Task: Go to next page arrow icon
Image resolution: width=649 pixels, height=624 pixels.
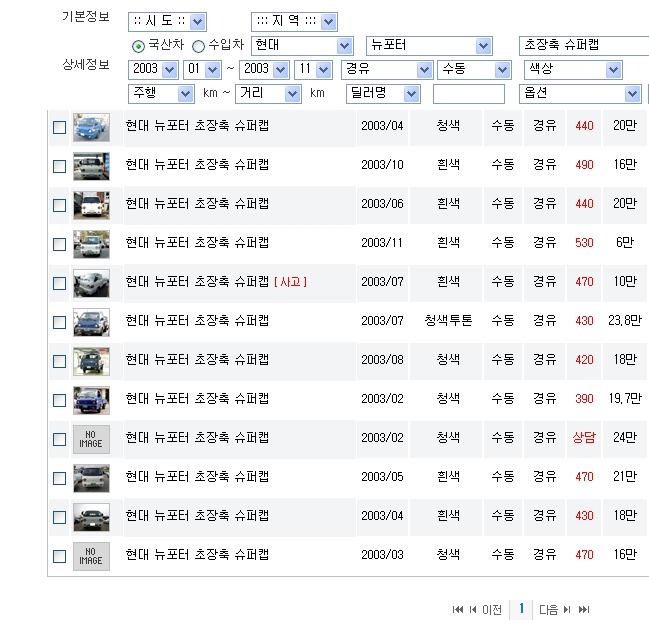Action: coord(567,610)
